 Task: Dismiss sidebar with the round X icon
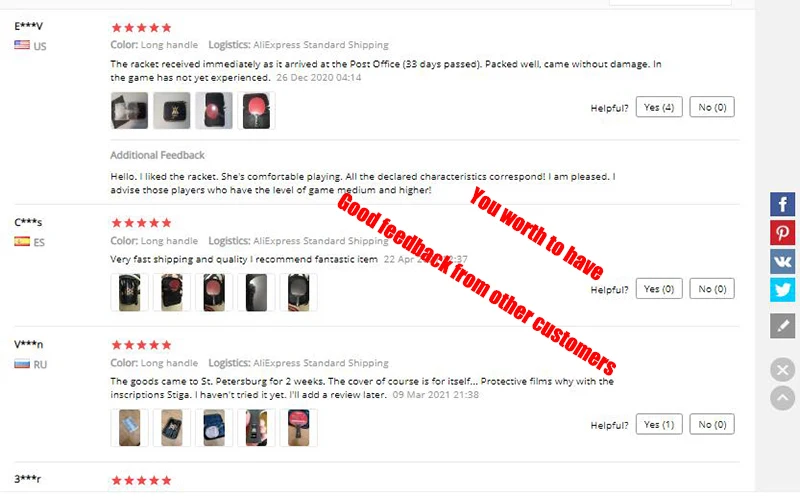coord(782,370)
